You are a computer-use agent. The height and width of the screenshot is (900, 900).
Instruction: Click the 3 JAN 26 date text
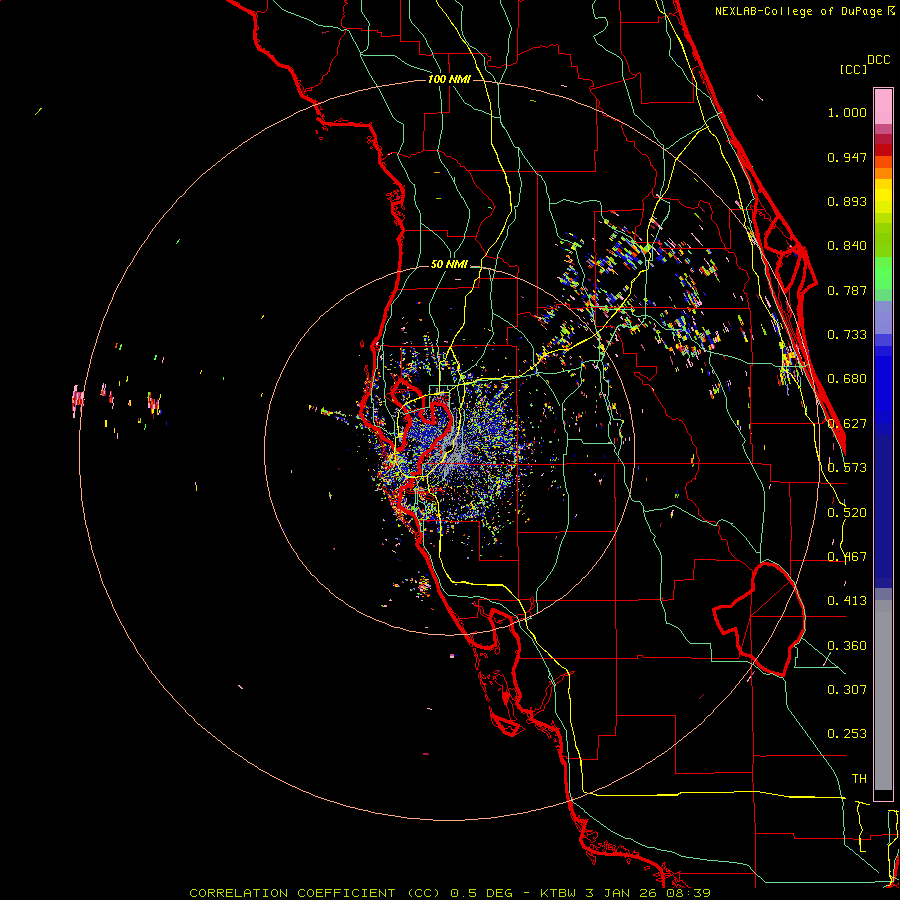click(622, 893)
